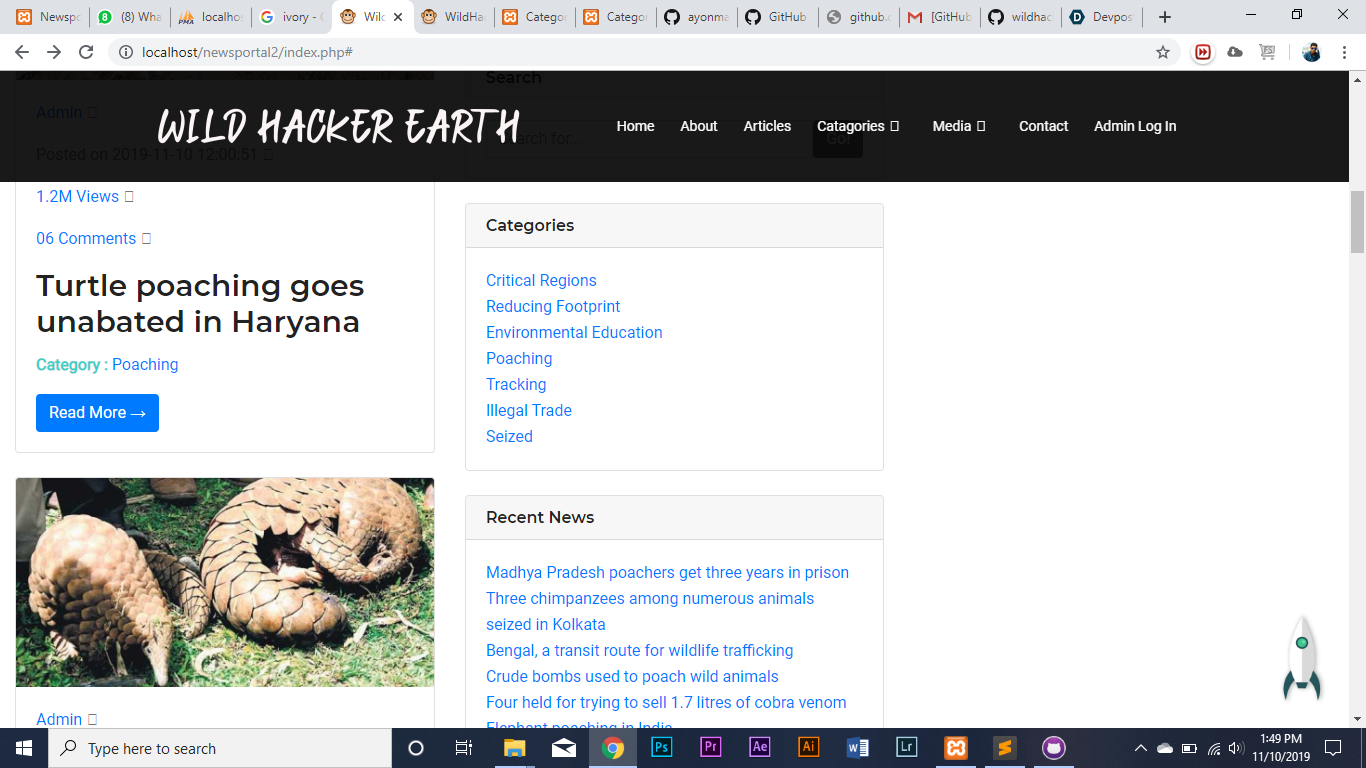This screenshot has height=768, width=1366.
Task: Select Poaching in the Categories list
Action: tap(519, 359)
